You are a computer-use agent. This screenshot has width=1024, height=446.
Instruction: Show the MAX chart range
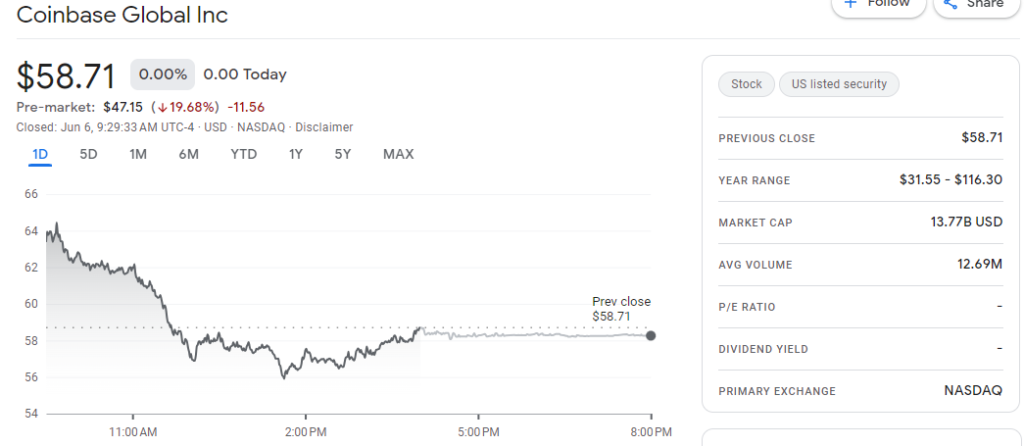398,154
